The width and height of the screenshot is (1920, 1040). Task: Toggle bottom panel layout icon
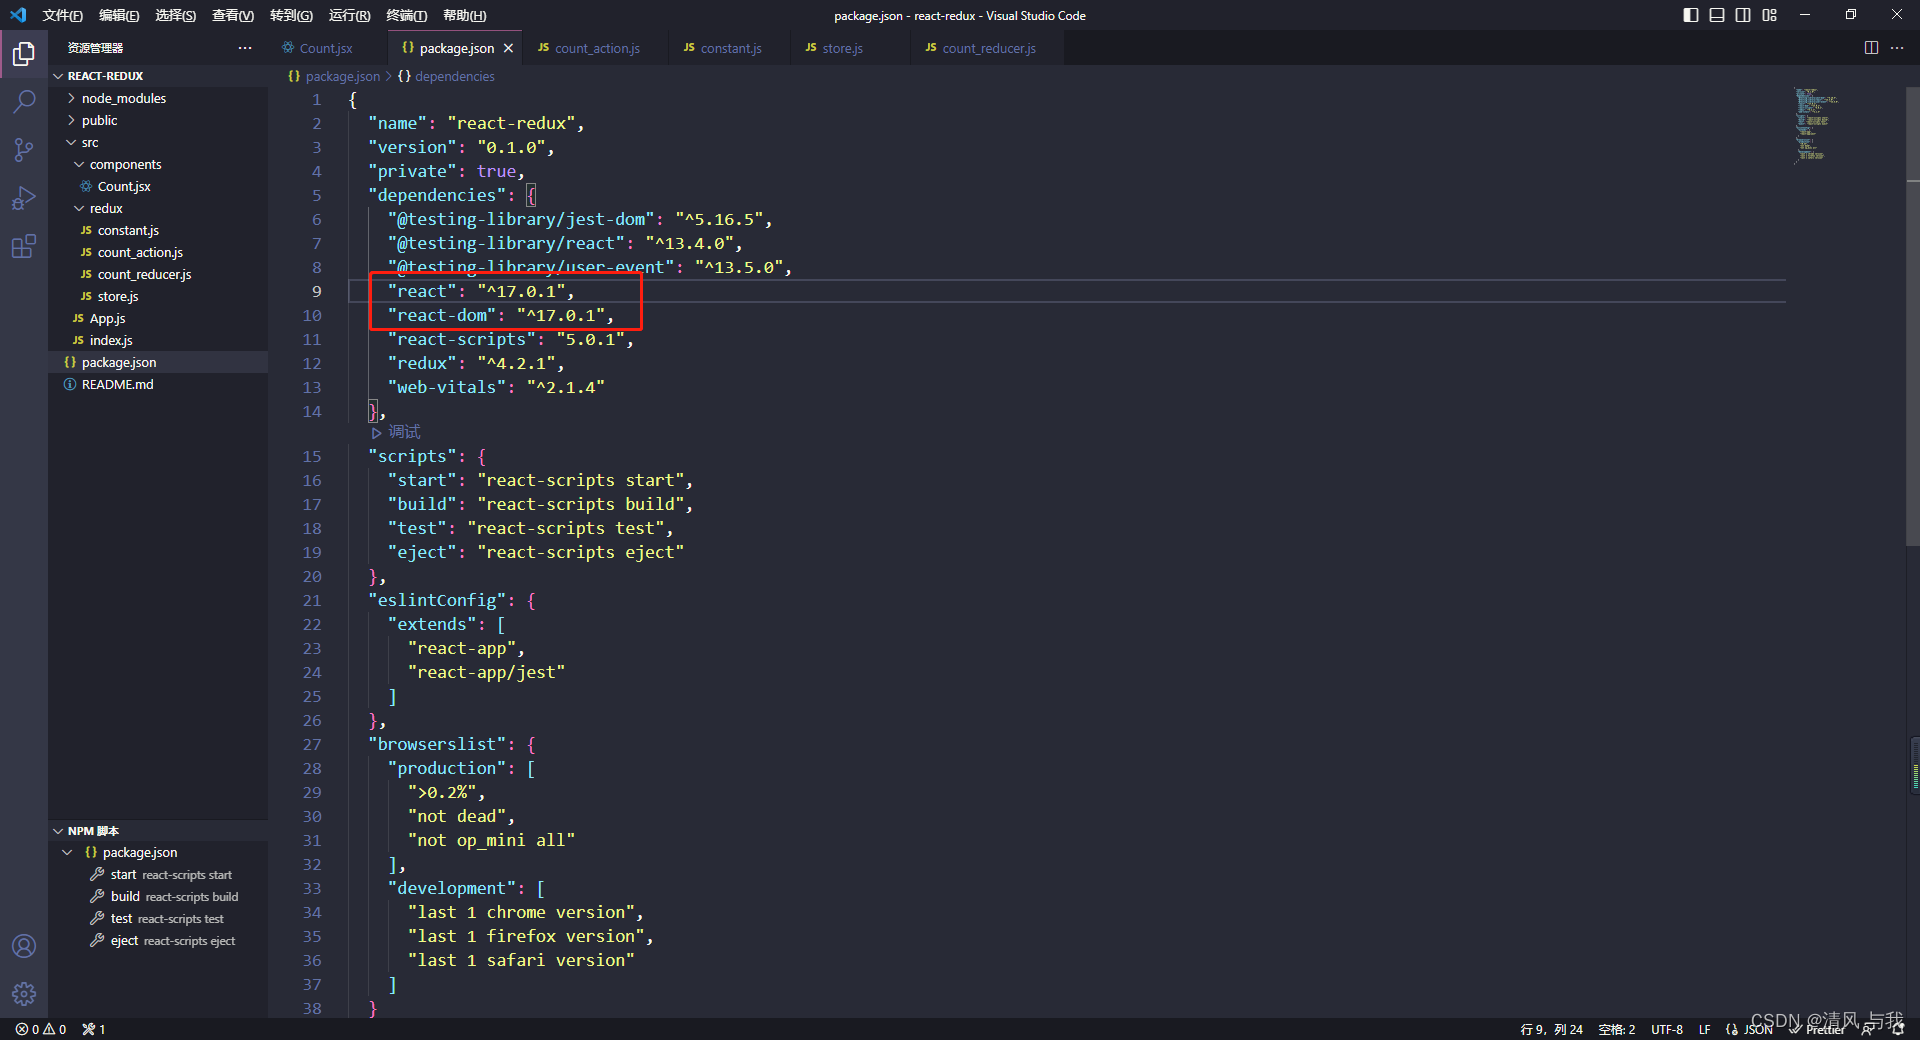1717,15
